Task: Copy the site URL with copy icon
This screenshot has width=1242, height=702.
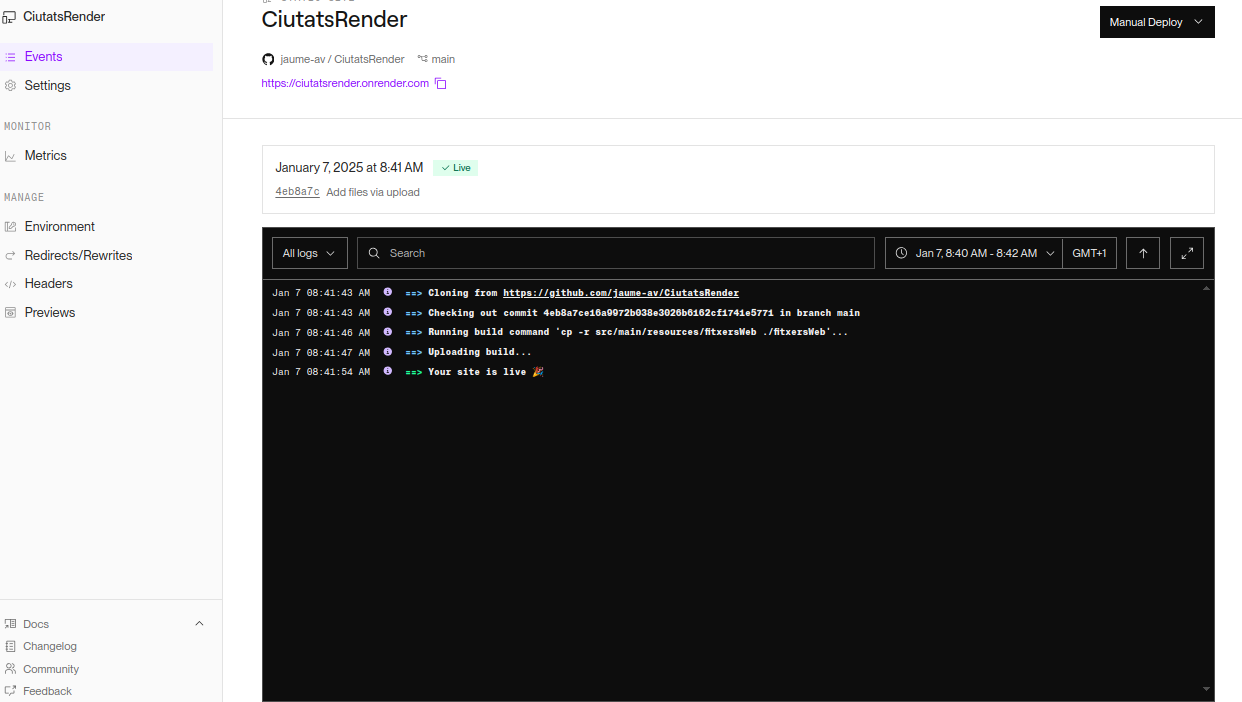Action: (x=441, y=84)
